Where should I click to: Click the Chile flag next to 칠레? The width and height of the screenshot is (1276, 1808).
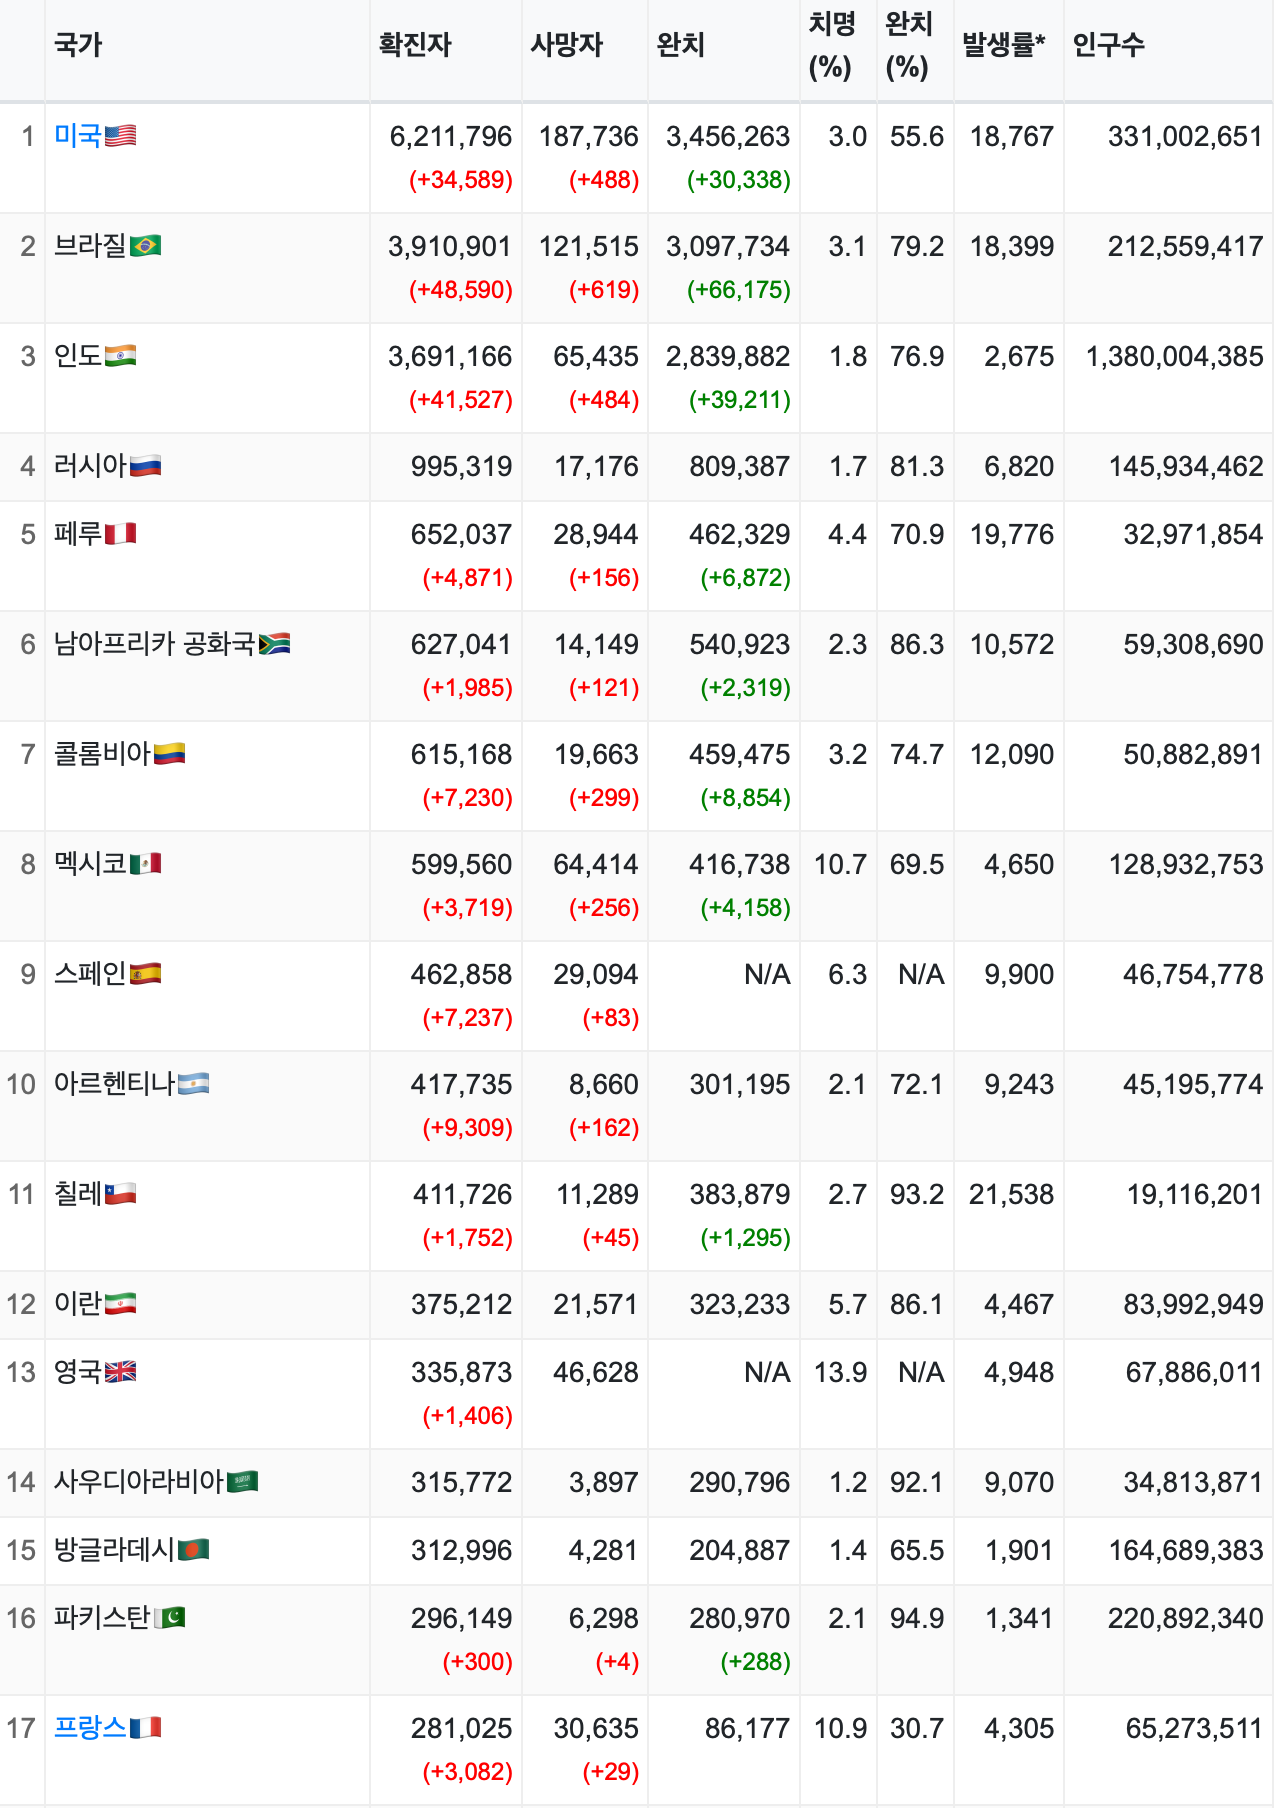(120, 1193)
